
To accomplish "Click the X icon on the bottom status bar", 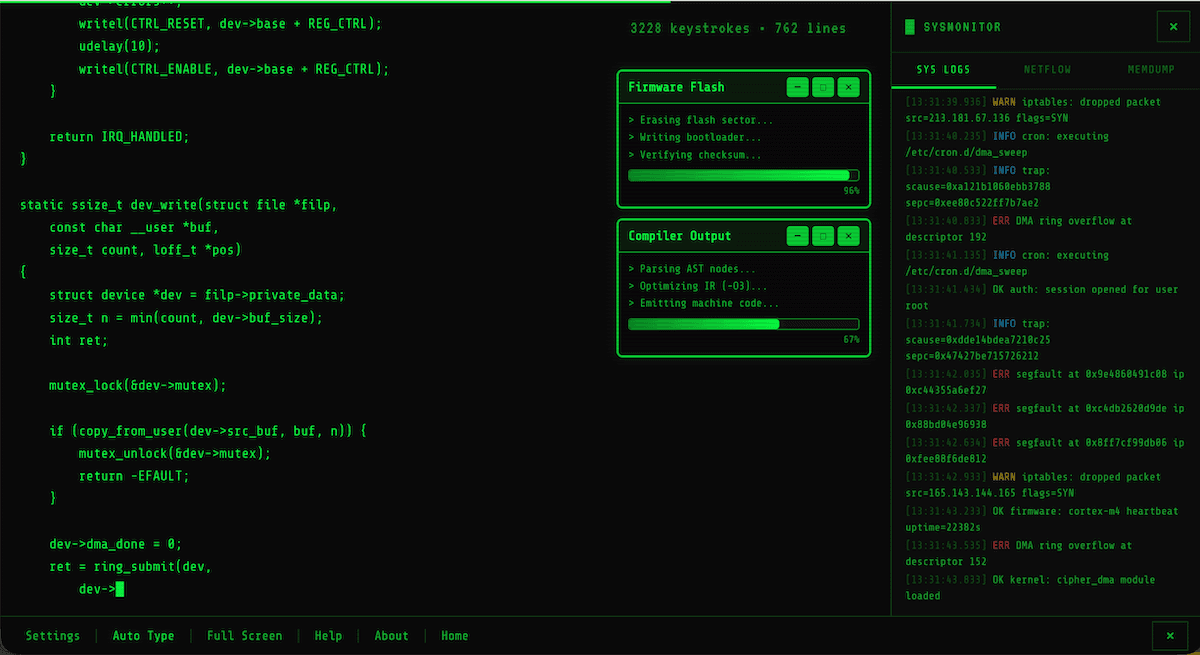I will coord(1170,635).
